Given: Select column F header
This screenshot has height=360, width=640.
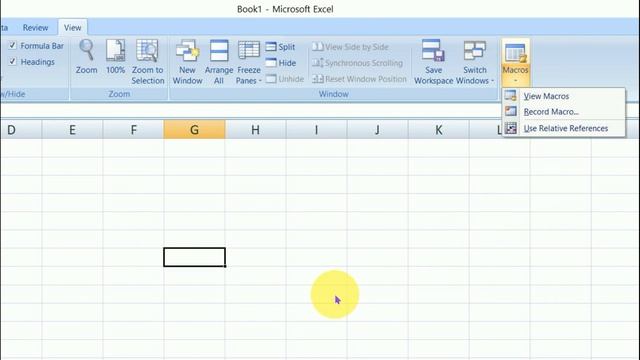Looking at the screenshot, I should tap(133, 130).
